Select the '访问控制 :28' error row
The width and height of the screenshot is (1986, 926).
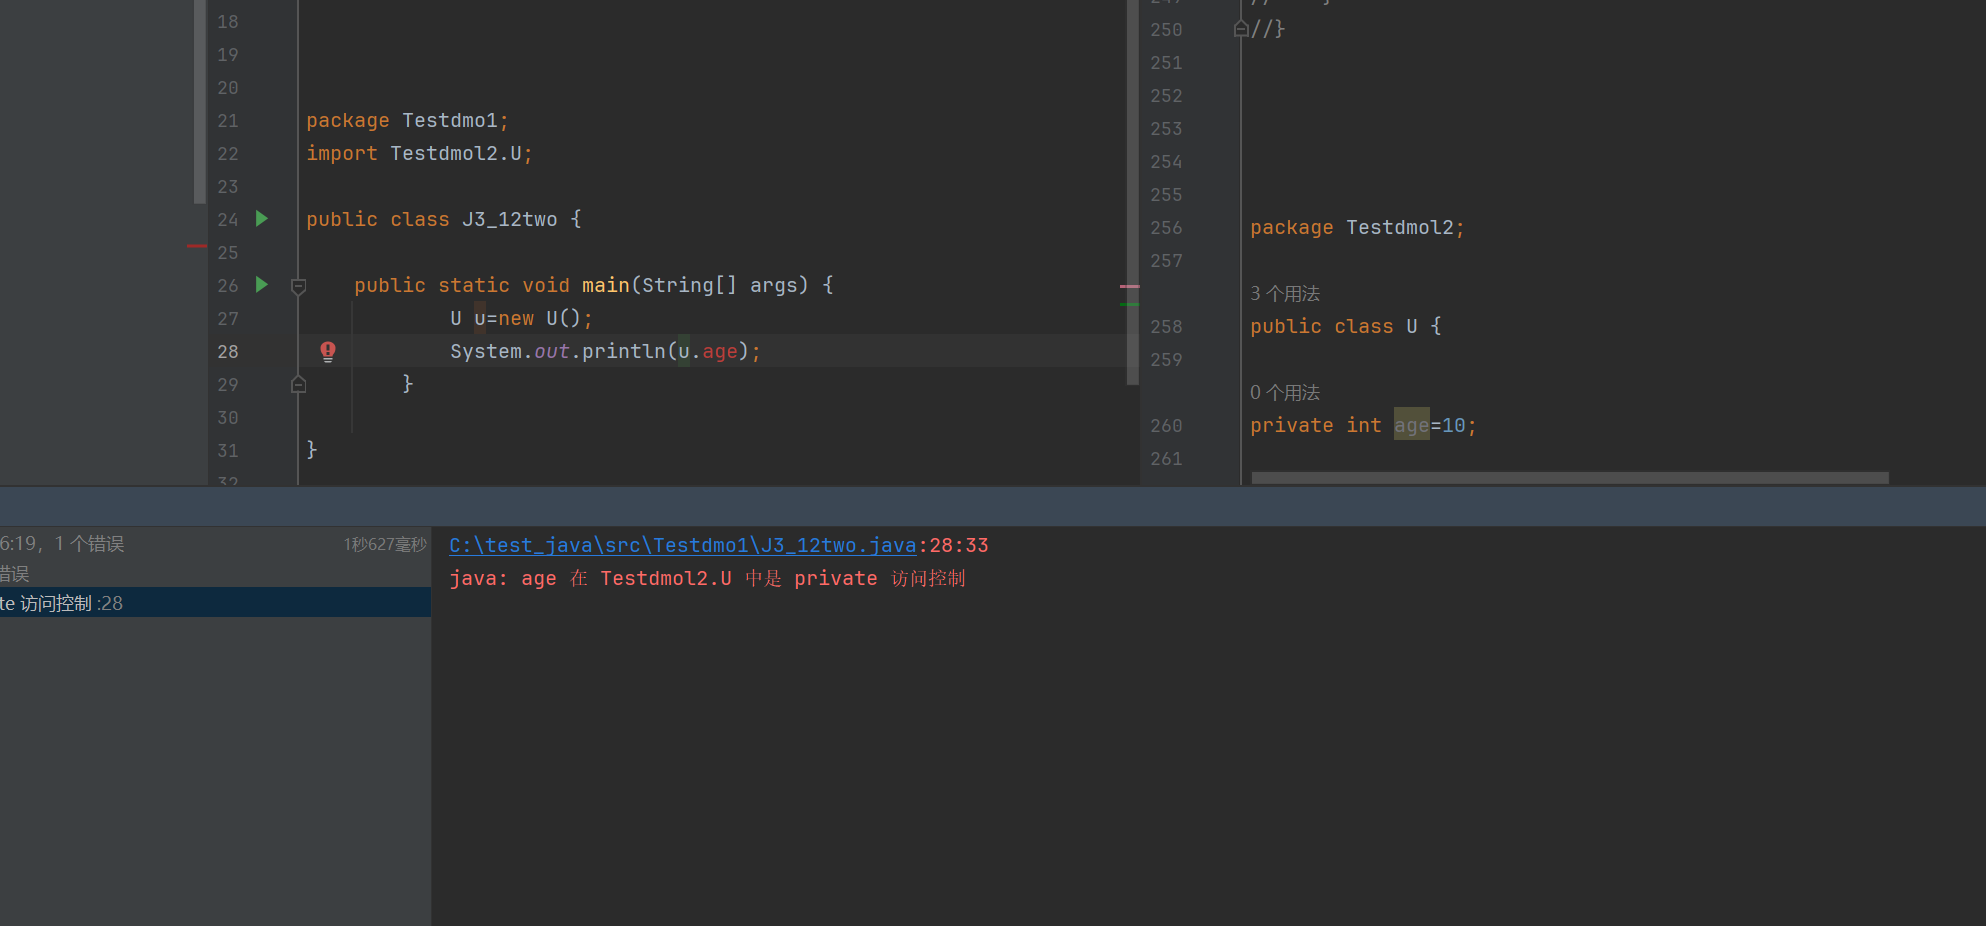pos(215,603)
